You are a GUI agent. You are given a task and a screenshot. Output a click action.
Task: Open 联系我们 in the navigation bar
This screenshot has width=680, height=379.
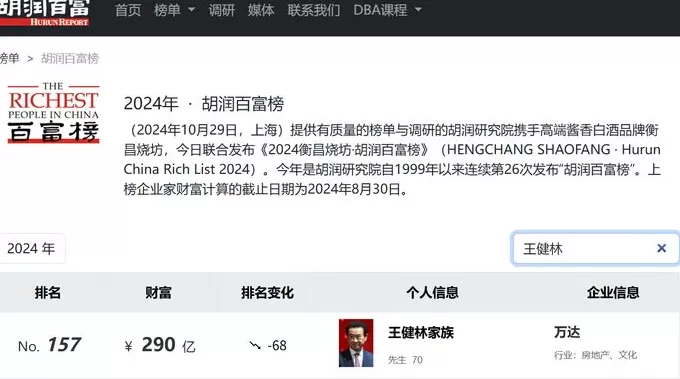click(314, 10)
